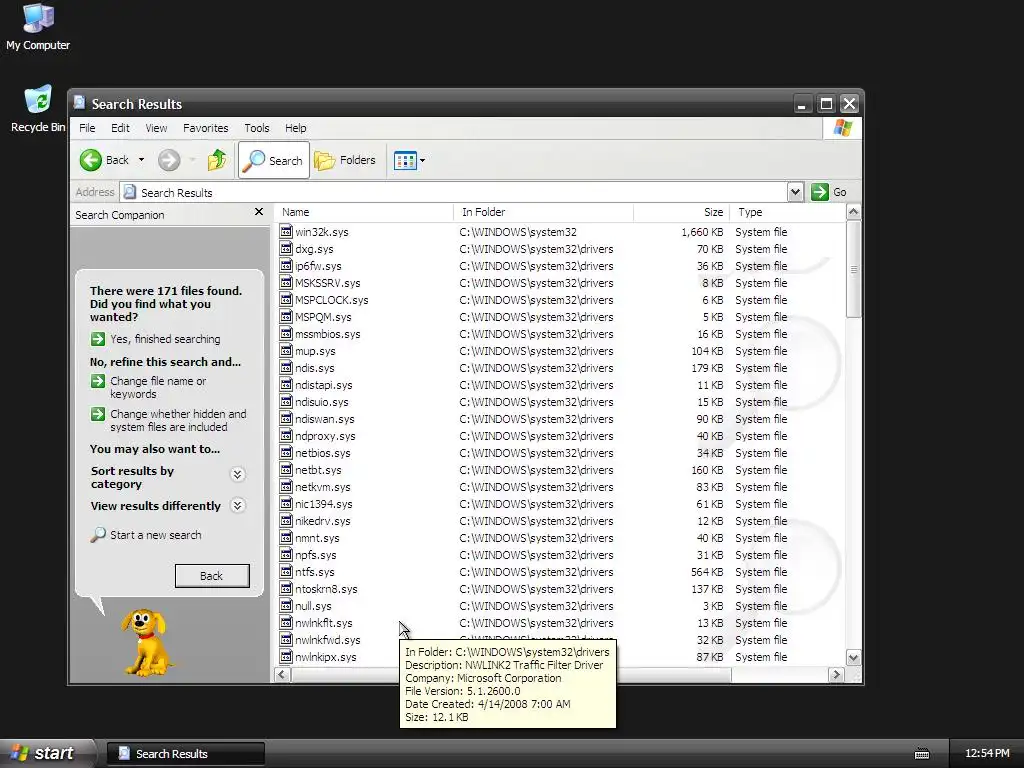Viewport: 1024px width, 768px height.
Task: Open the Back history dropdown arrow
Action: (x=141, y=160)
